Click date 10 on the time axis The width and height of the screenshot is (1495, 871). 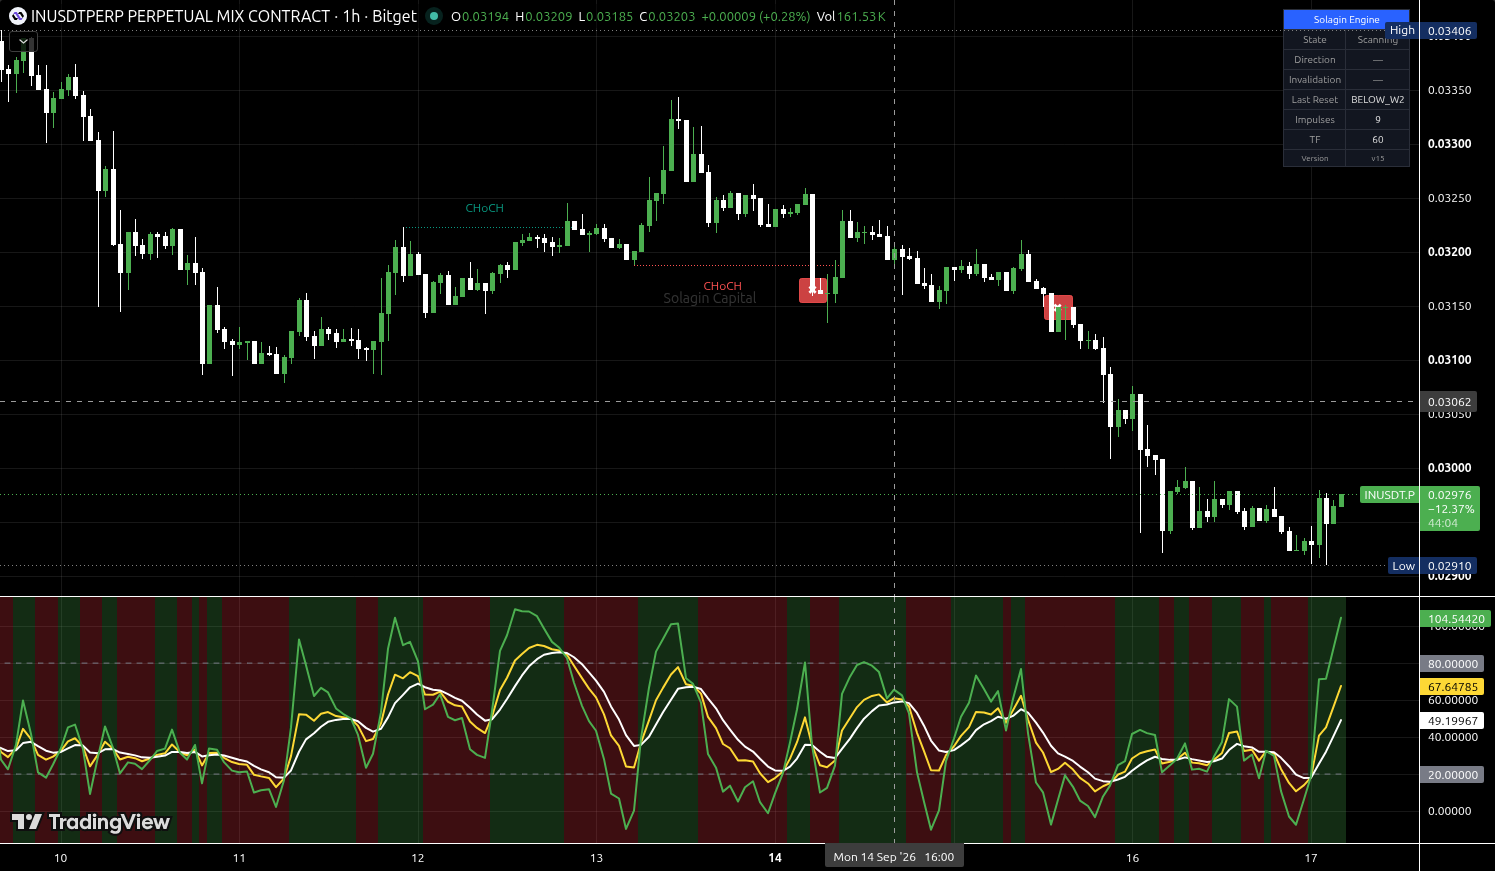[x=61, y=858]
